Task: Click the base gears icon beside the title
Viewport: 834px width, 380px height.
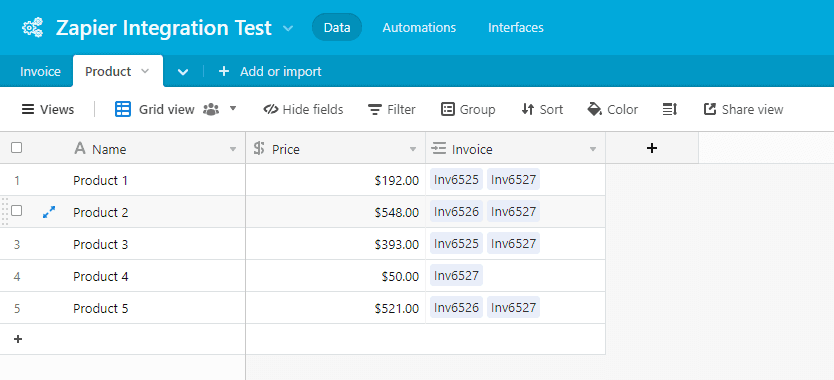Action: [32, 28]
